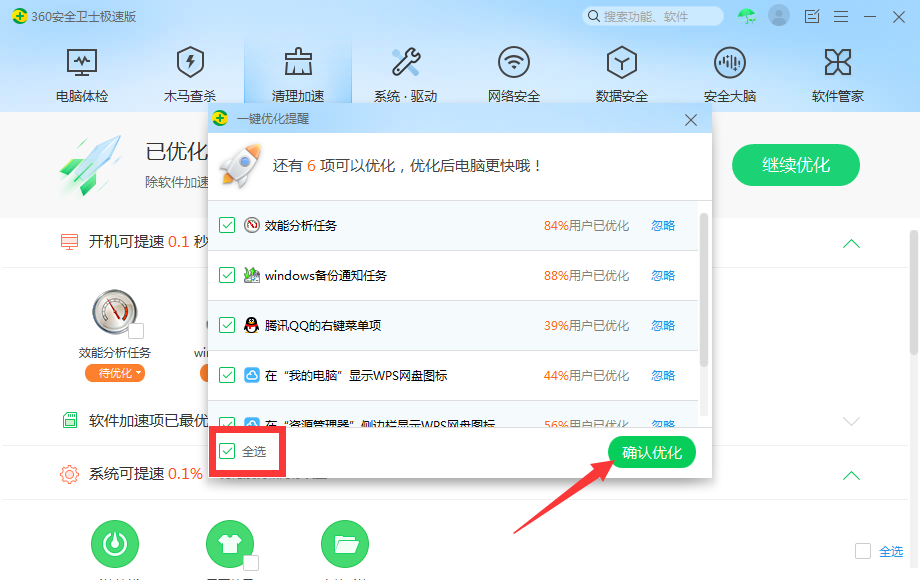Open the 木马查杀 section

pyautogui.click(x=190, y=76)
